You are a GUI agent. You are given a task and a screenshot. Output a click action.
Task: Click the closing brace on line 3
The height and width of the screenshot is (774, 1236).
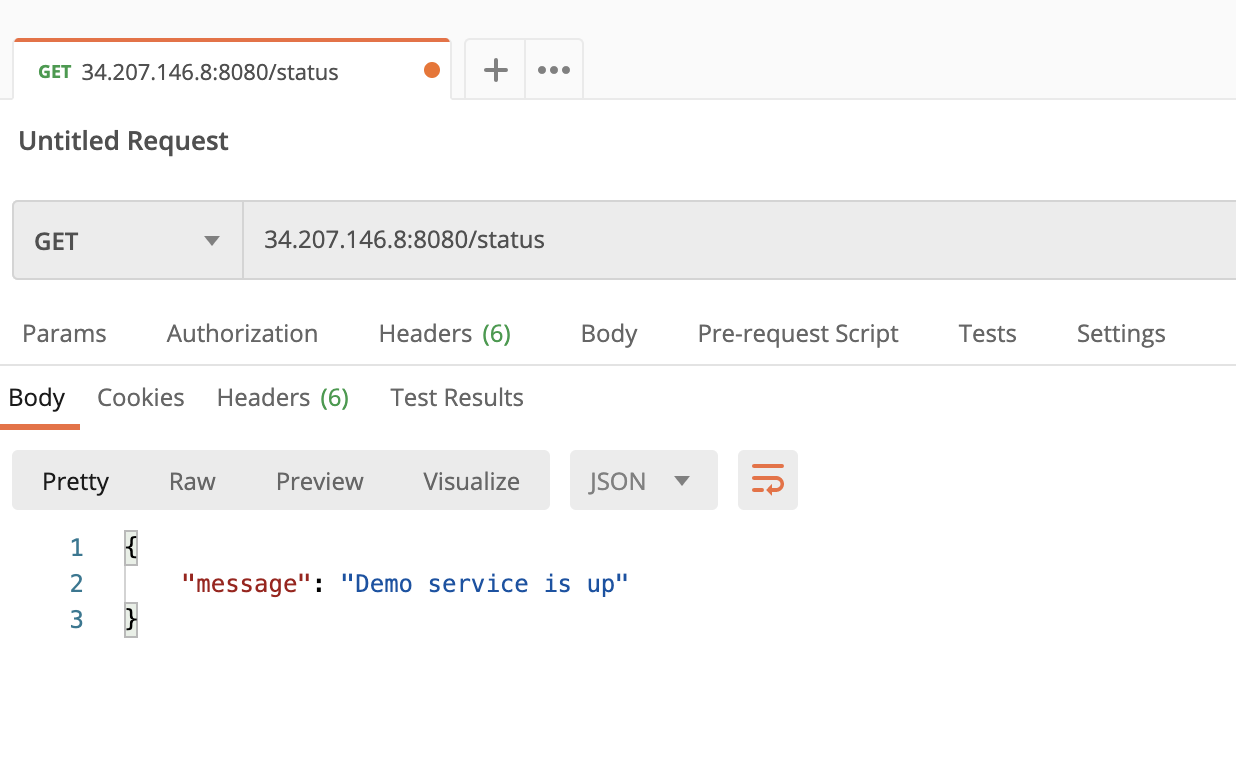pos(131,619)
